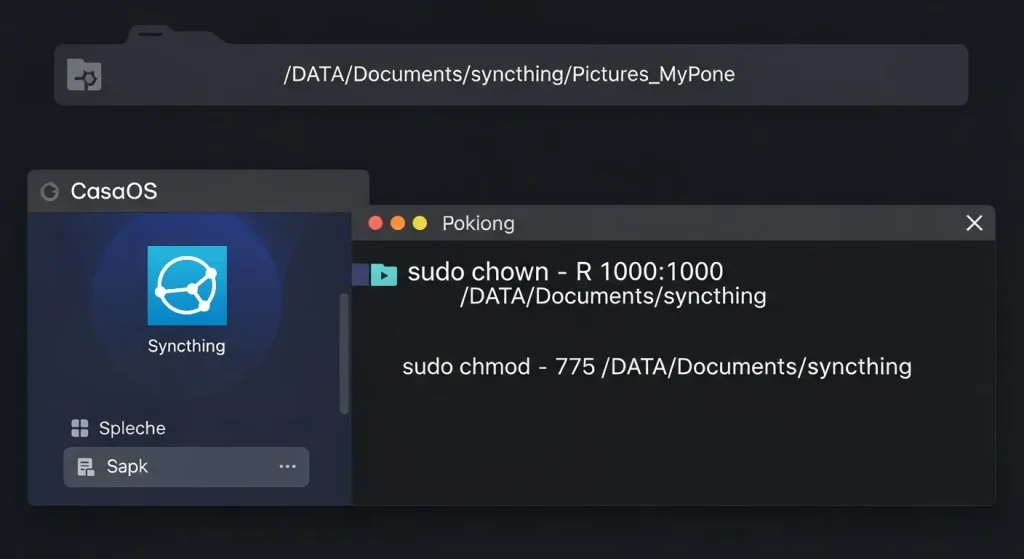Open the three-dot menu on Sapk

[x=288, y=467]
